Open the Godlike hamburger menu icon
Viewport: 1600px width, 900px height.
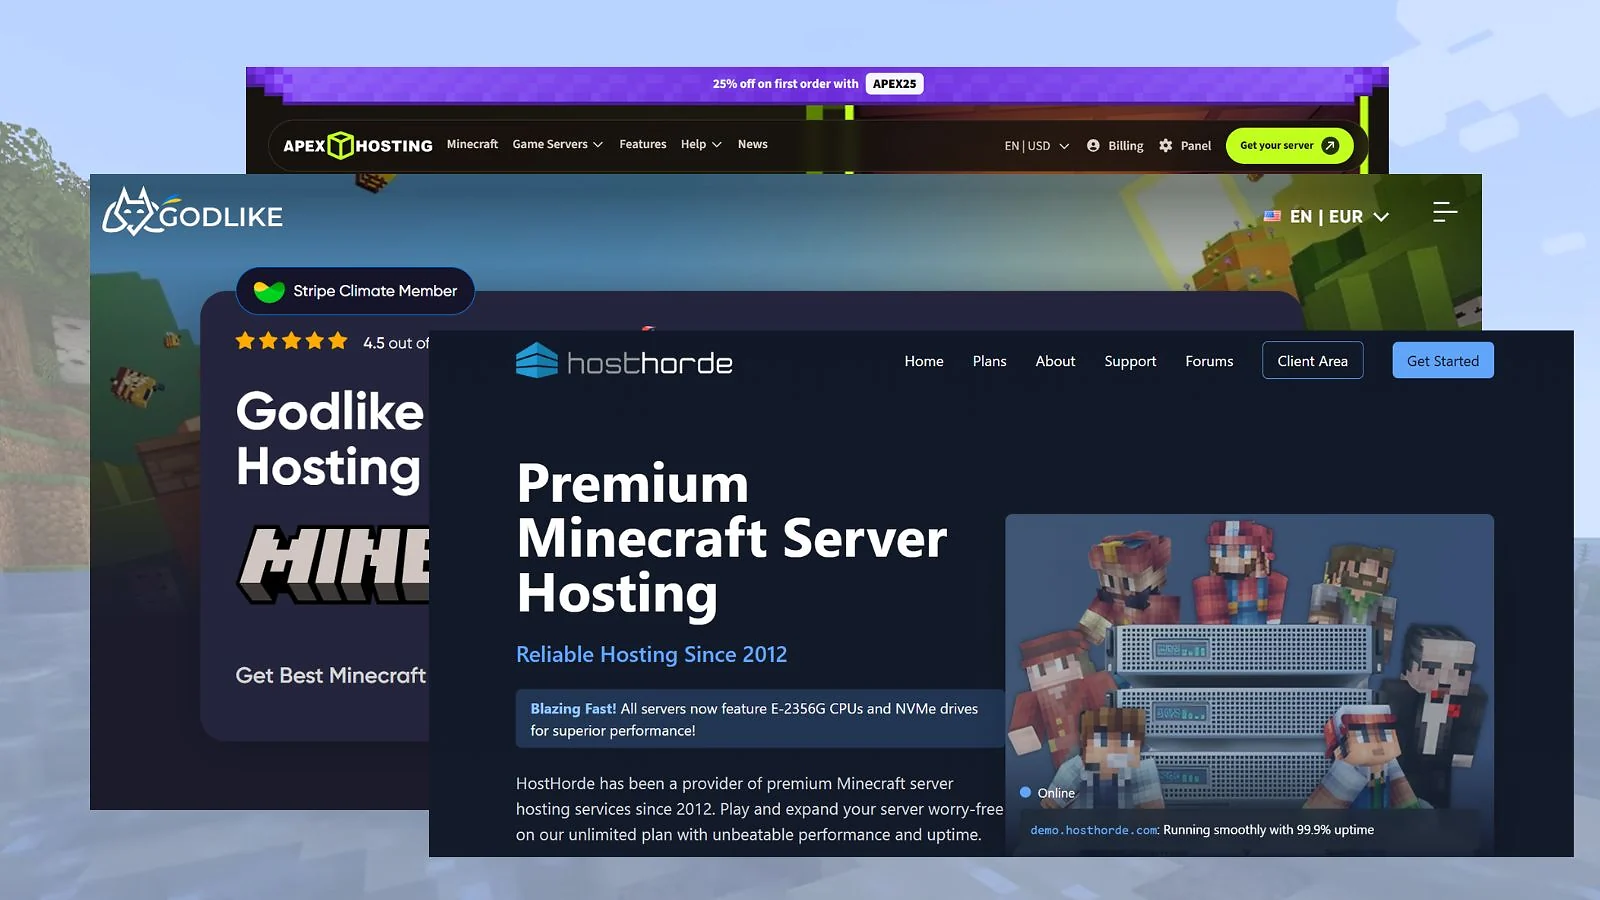tap(1445, 212)
